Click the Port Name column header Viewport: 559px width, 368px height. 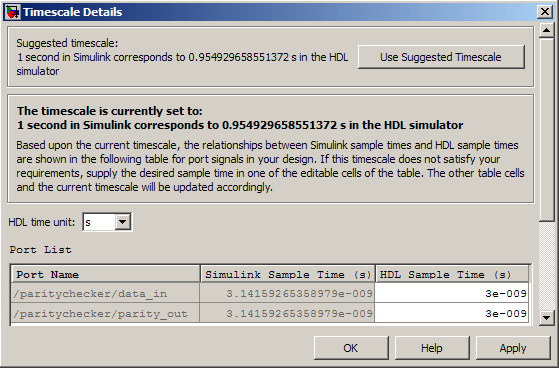[106, 274]
